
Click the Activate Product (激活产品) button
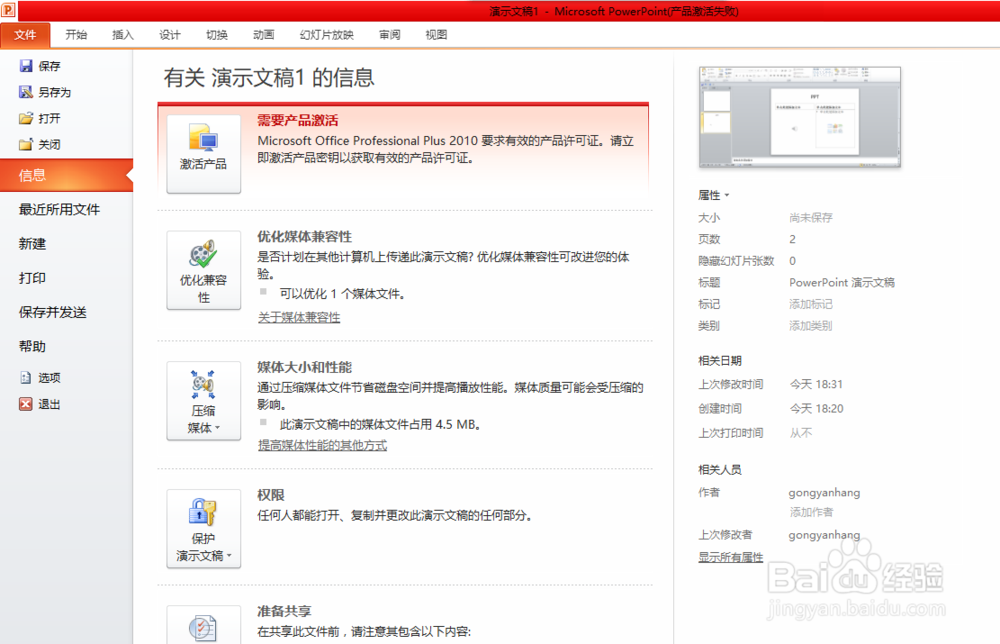pos(203,154)
